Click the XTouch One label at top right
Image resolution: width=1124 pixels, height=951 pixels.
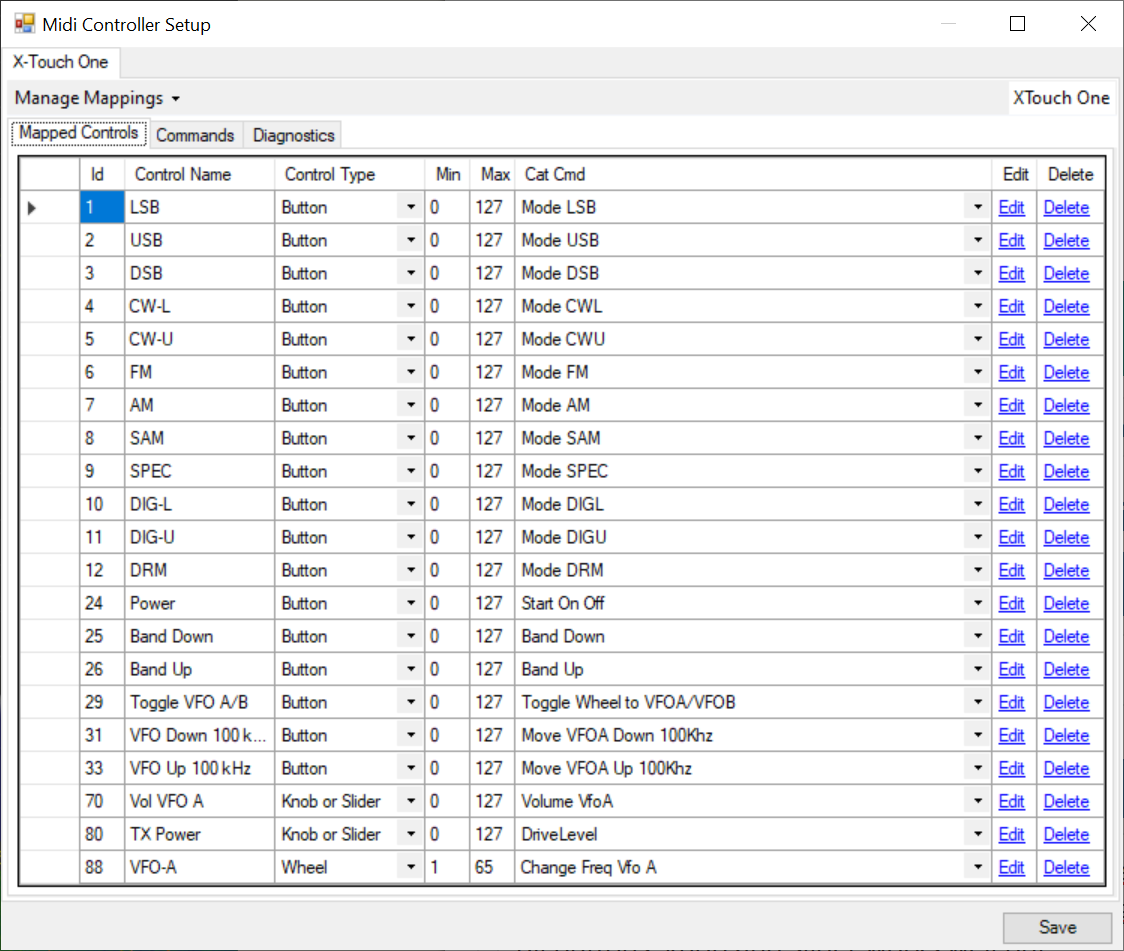tap(1061, 98)
